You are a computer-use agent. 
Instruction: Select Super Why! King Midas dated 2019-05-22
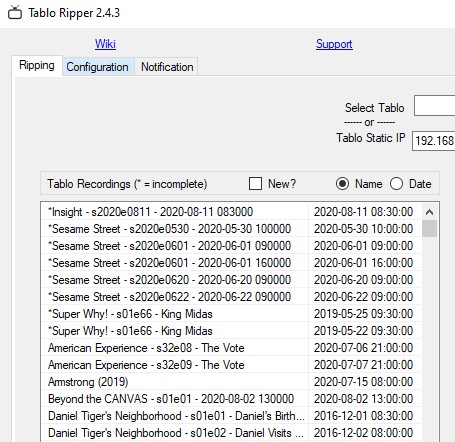(x=231, y=331)
